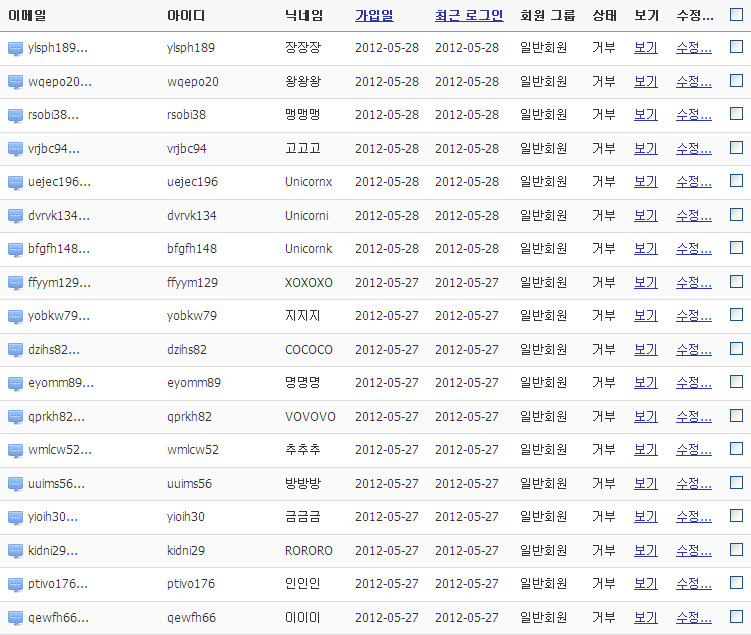Viewport: 751px width, 635px height.
Task: Click the message icon next to uejec196 email
Action: (15, 182)
